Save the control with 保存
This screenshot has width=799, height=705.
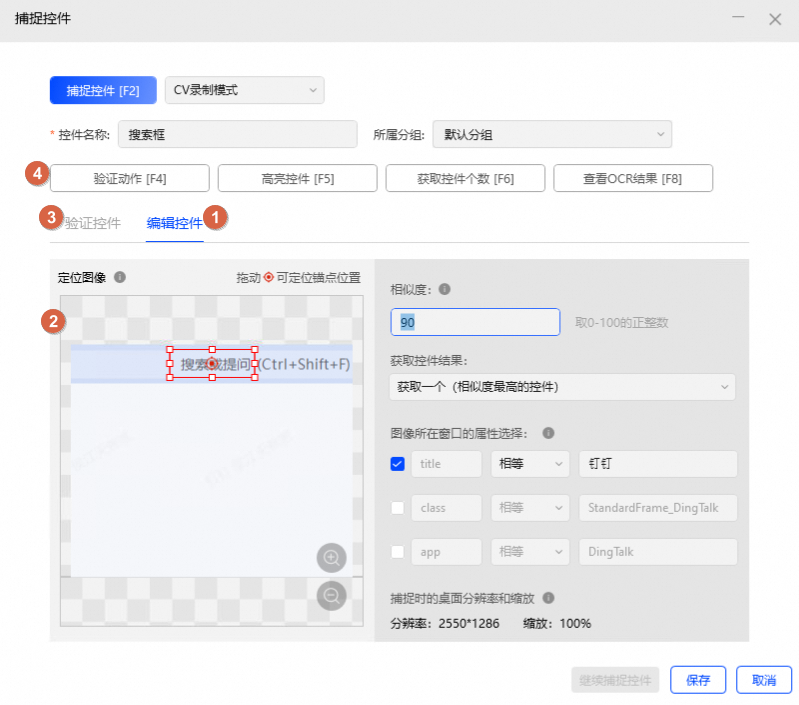click(x=698, y=680)
